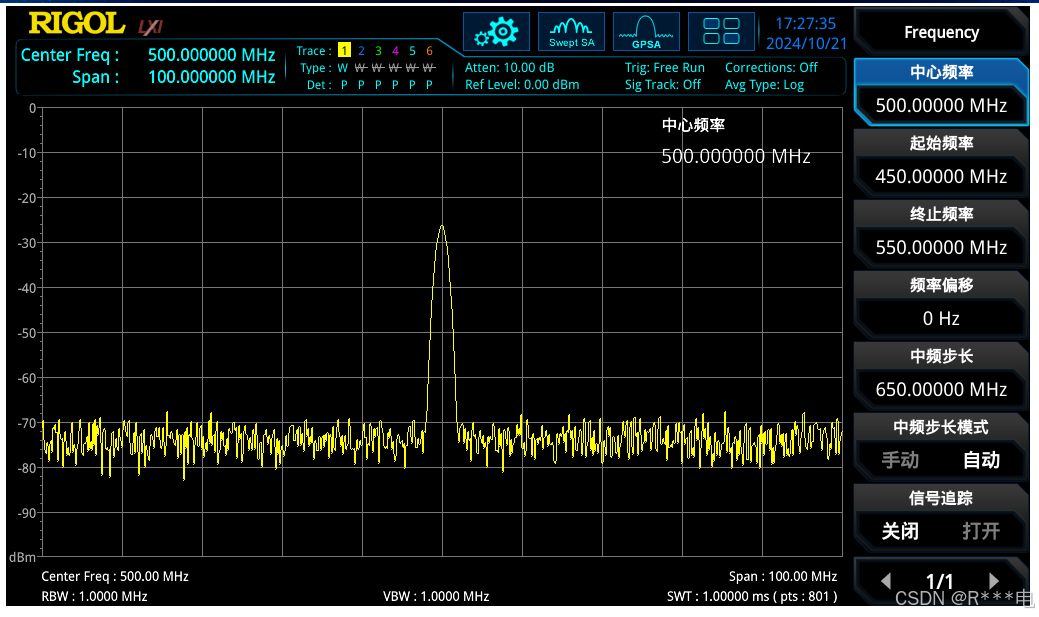1039x617 pixels.
Task: Click the trace 1 Type W entry
Action: (343, 68)
